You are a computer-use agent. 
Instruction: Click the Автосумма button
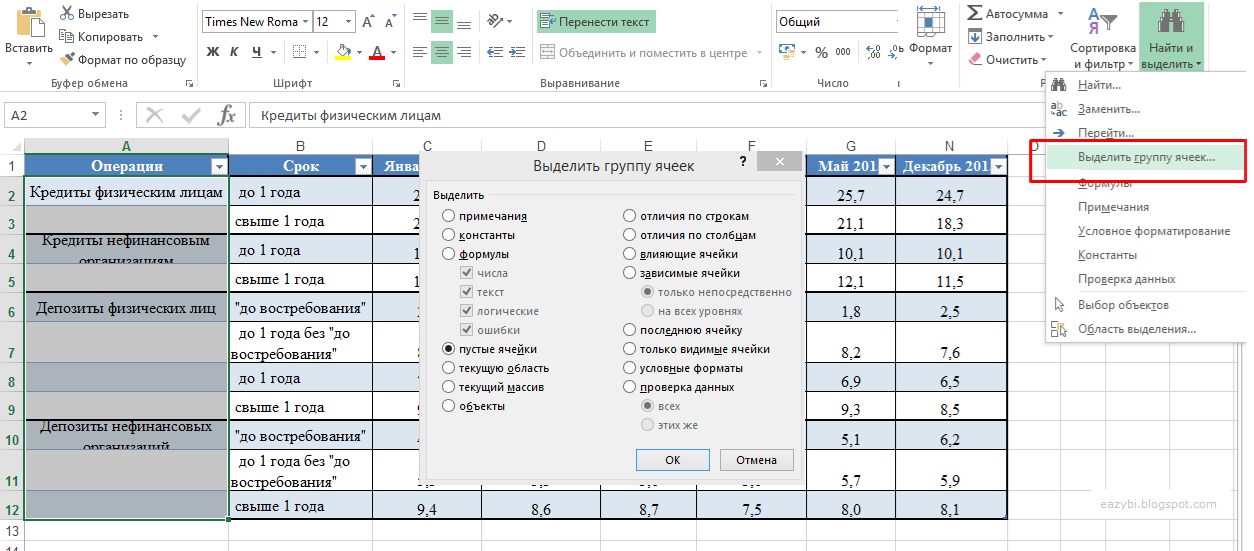tap(1008, 14)
